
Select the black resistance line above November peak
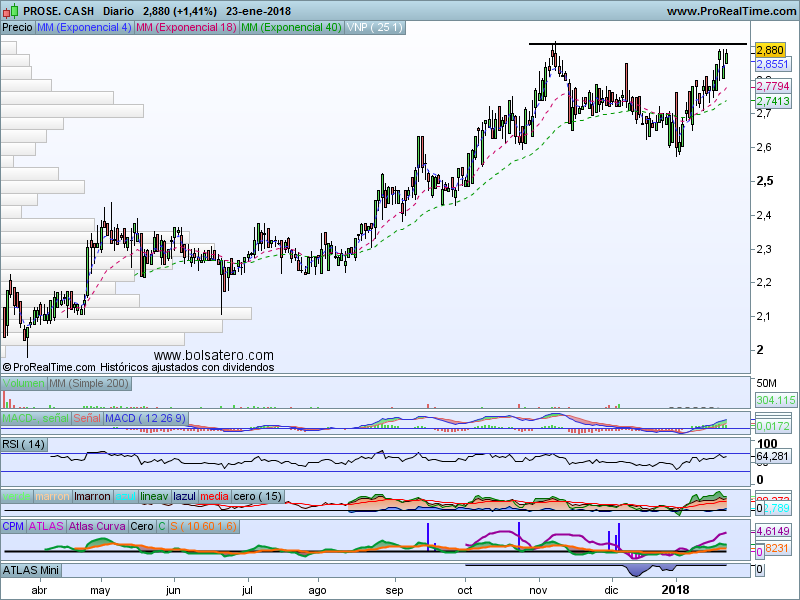(638, 44)
